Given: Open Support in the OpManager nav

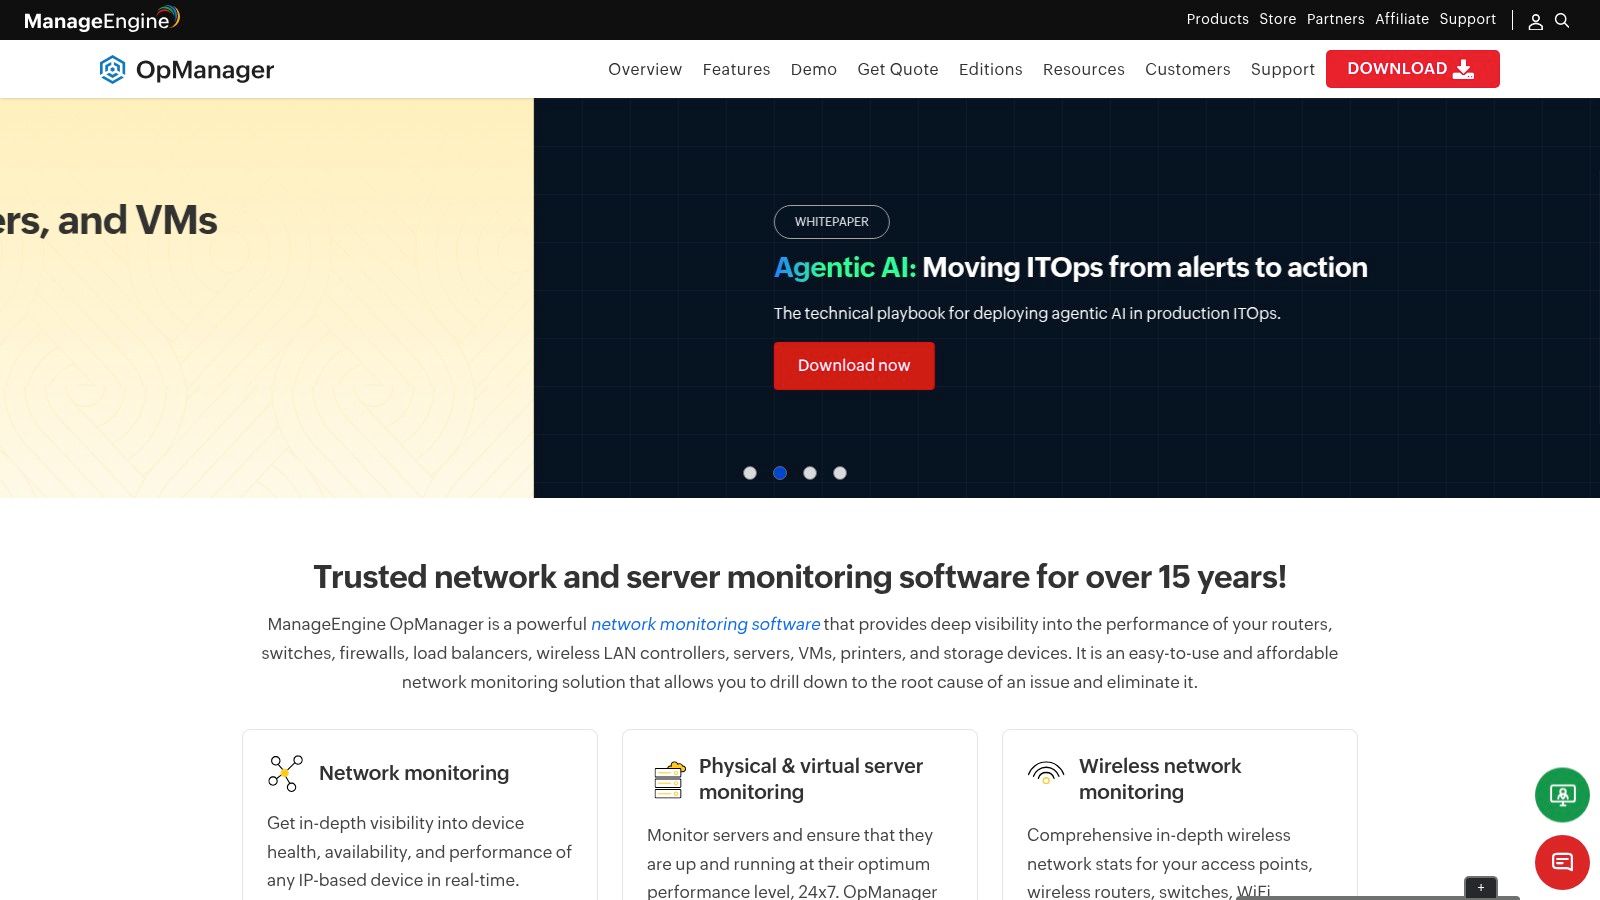Looking at the screenshot, I should point(1282,69).
